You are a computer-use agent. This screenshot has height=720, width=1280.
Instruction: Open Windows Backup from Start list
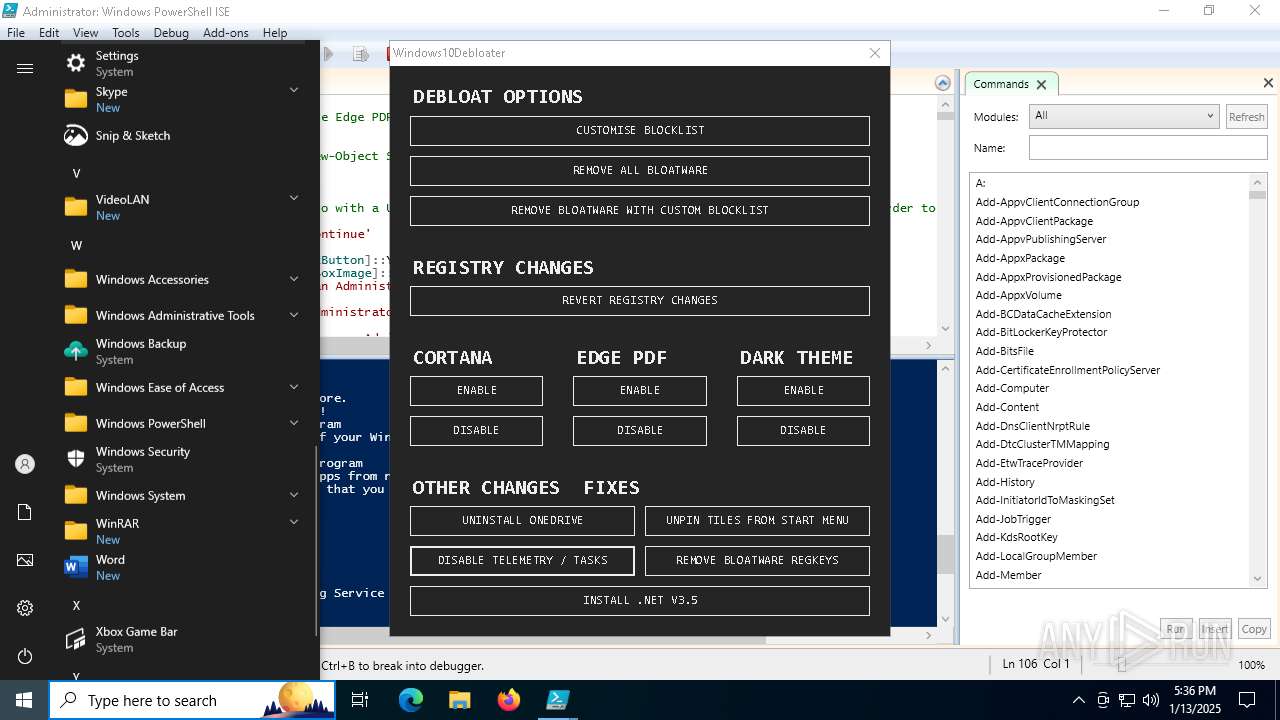185,351
